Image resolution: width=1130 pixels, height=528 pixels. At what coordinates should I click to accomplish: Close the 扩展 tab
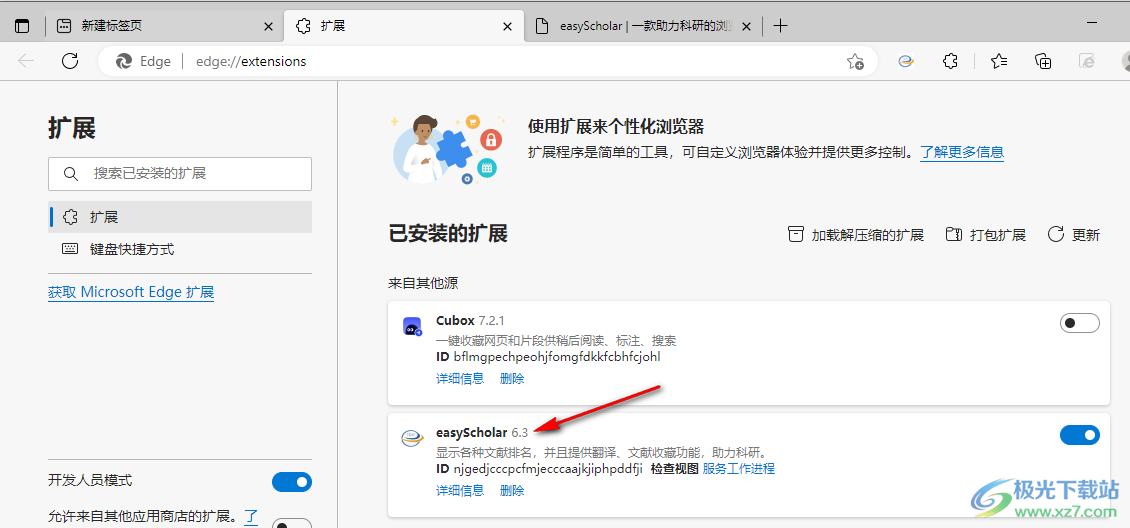click(507, 27)
